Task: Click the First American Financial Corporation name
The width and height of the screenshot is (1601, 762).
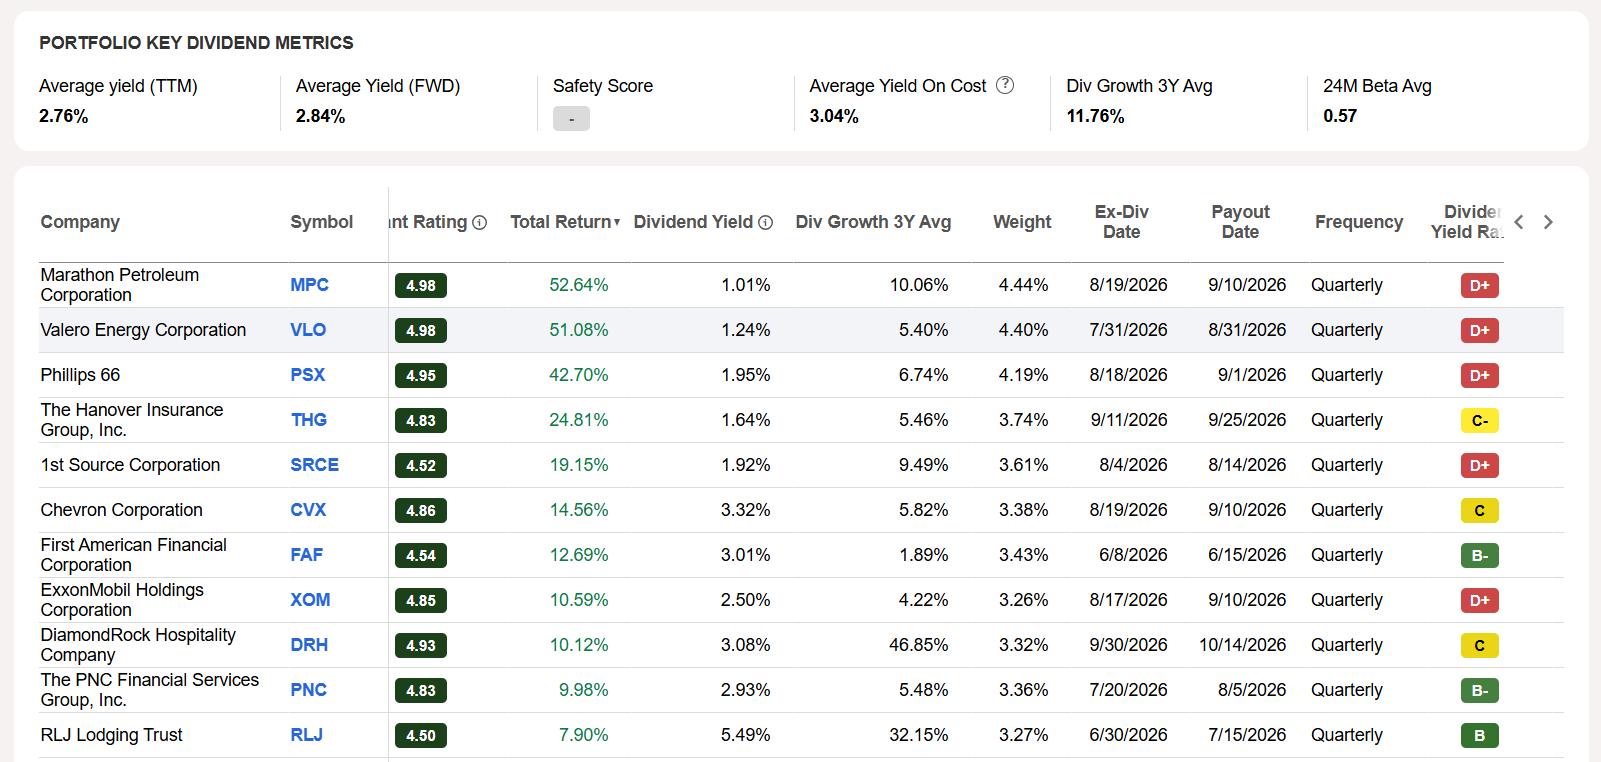Action: pos(133,555)
